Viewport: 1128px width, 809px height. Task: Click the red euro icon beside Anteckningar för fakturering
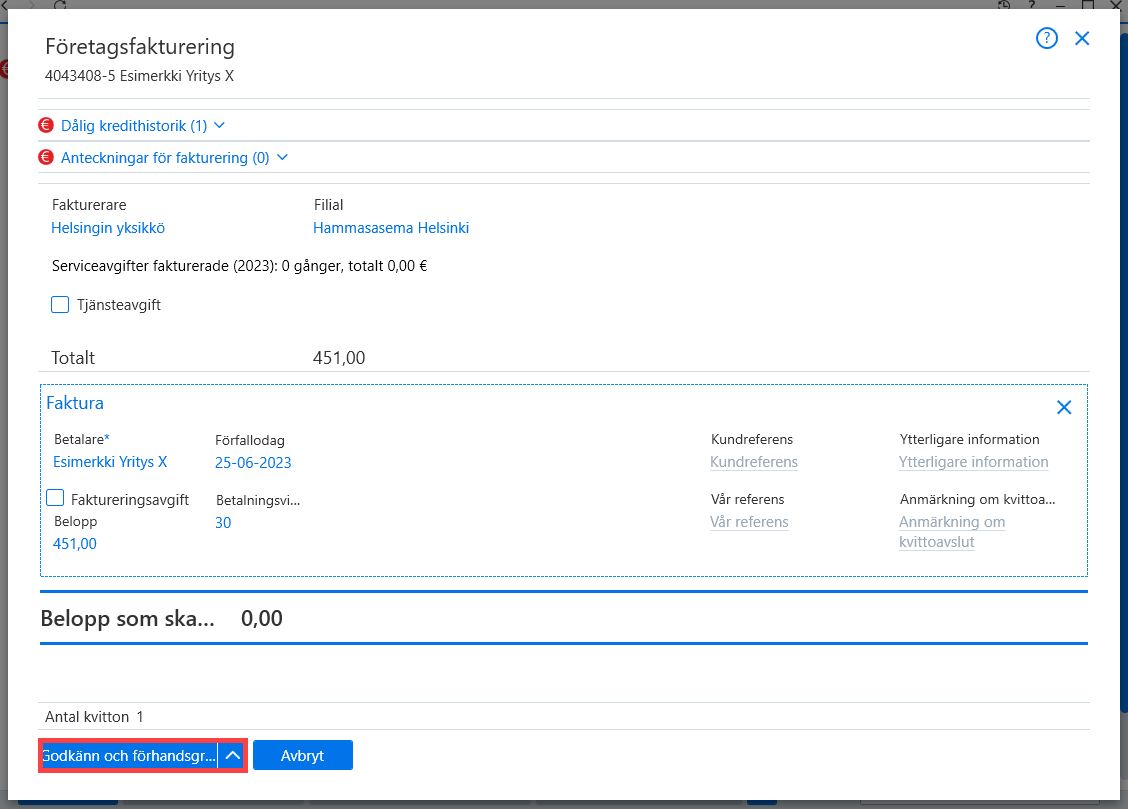point(46,157)
